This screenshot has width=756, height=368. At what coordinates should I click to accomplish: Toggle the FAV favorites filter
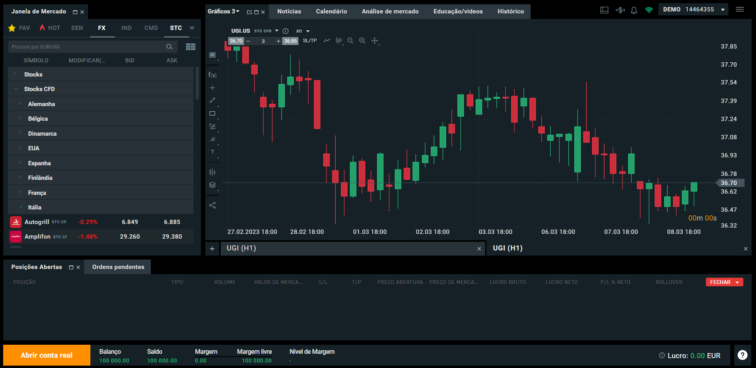[x=19, y=28]
